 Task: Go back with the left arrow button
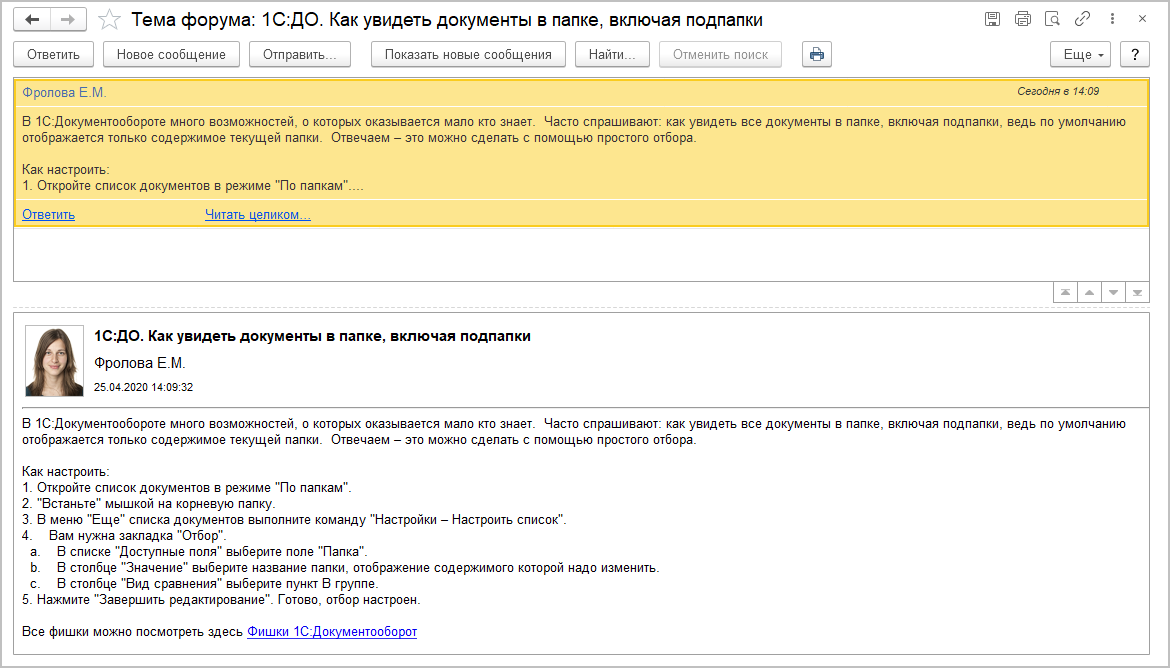33,19
